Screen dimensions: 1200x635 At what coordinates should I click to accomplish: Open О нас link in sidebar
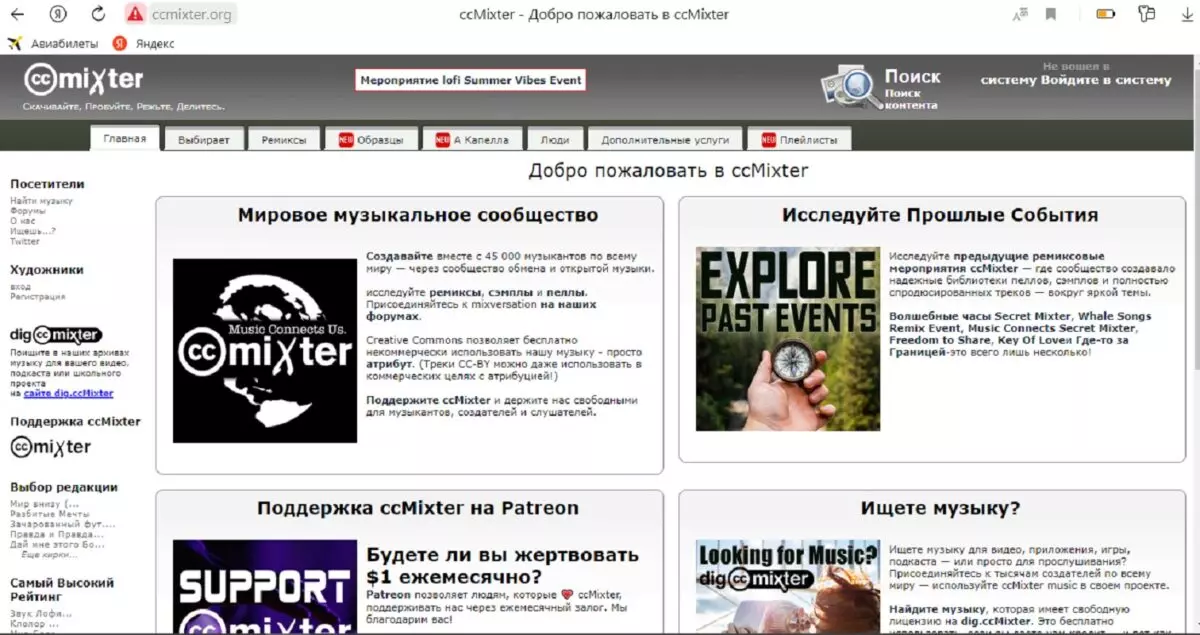tap(22, 221)
